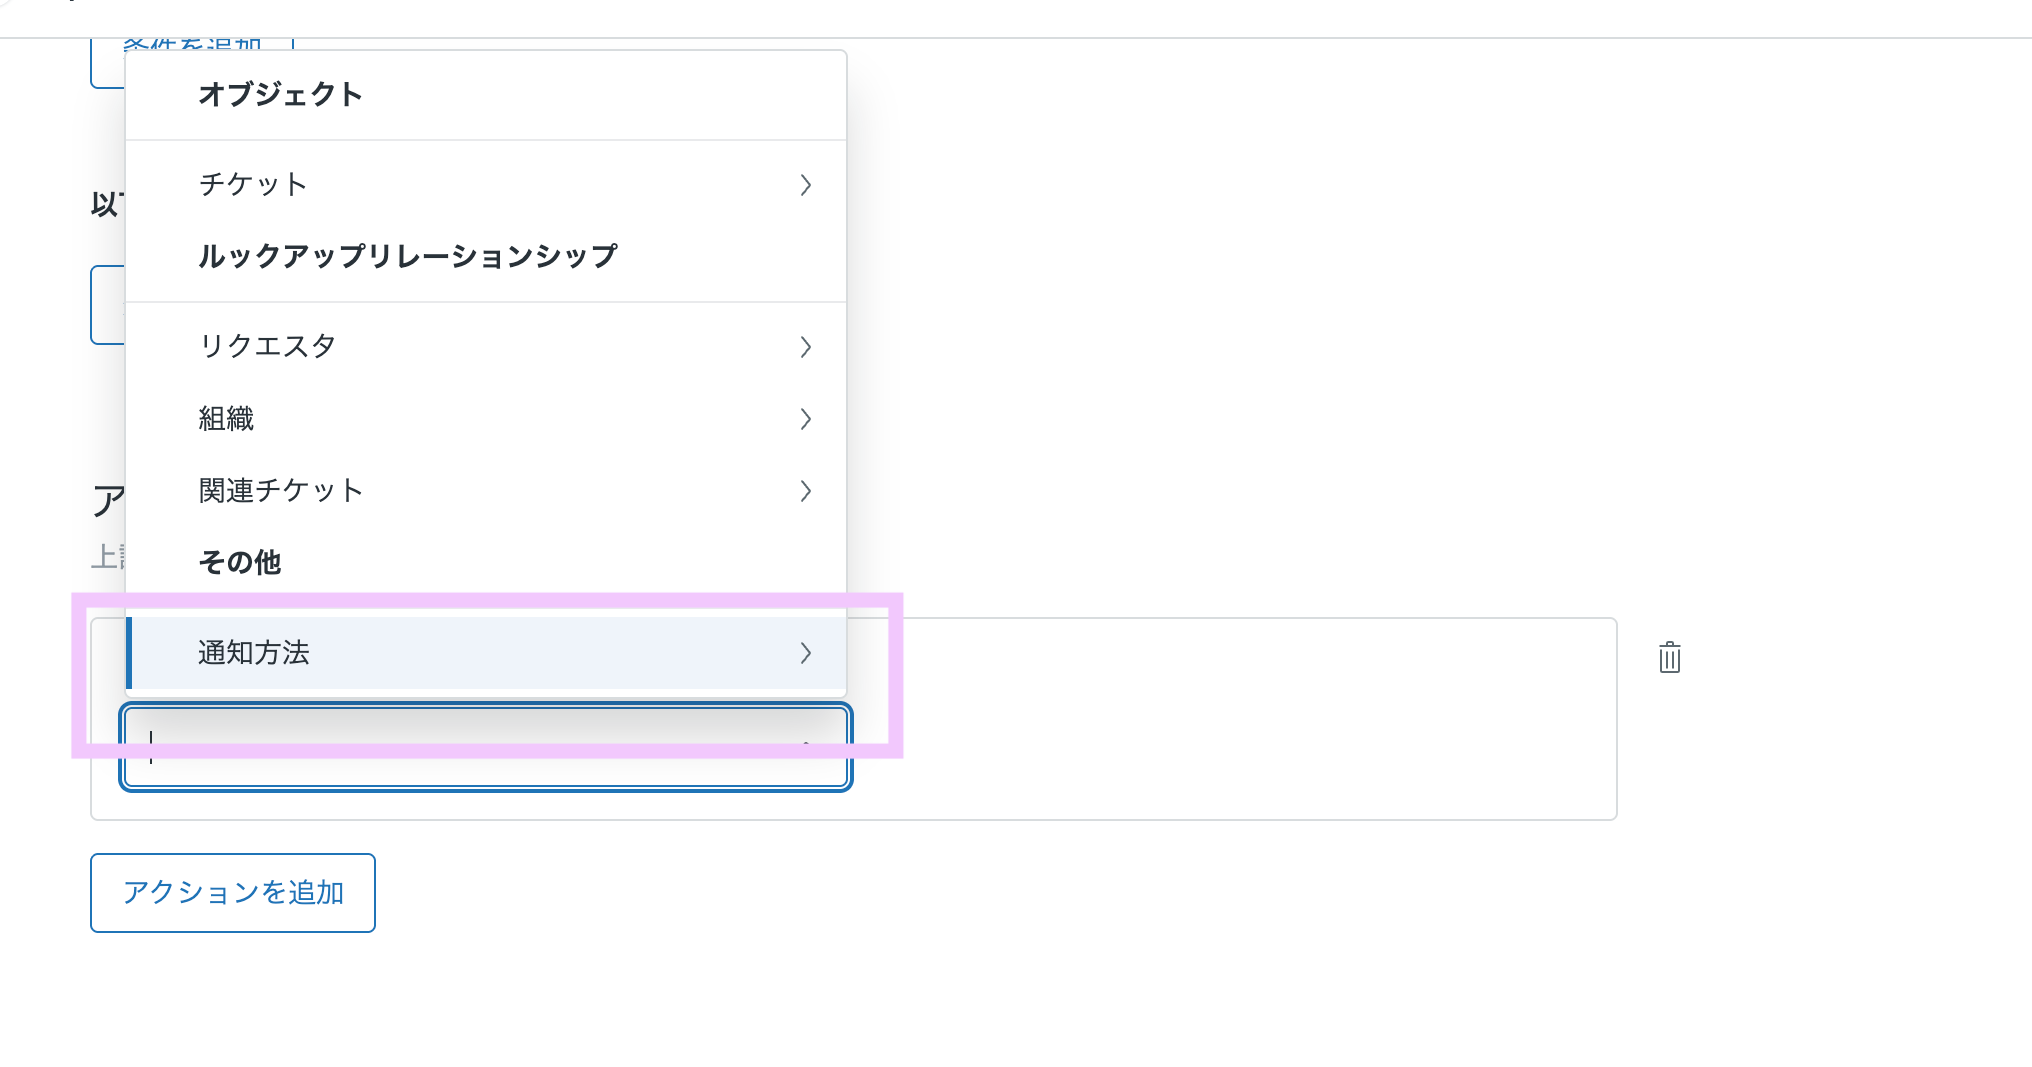Delete the action row with trash icon
The height and width of the screenshot is (1067, 2032).
click(1669, 658)
